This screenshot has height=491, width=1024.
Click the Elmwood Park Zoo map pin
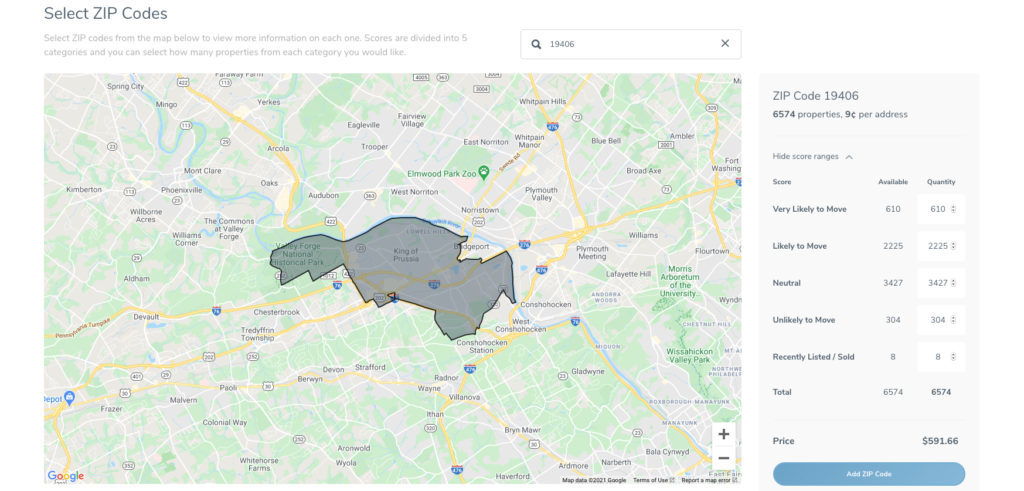483,173
